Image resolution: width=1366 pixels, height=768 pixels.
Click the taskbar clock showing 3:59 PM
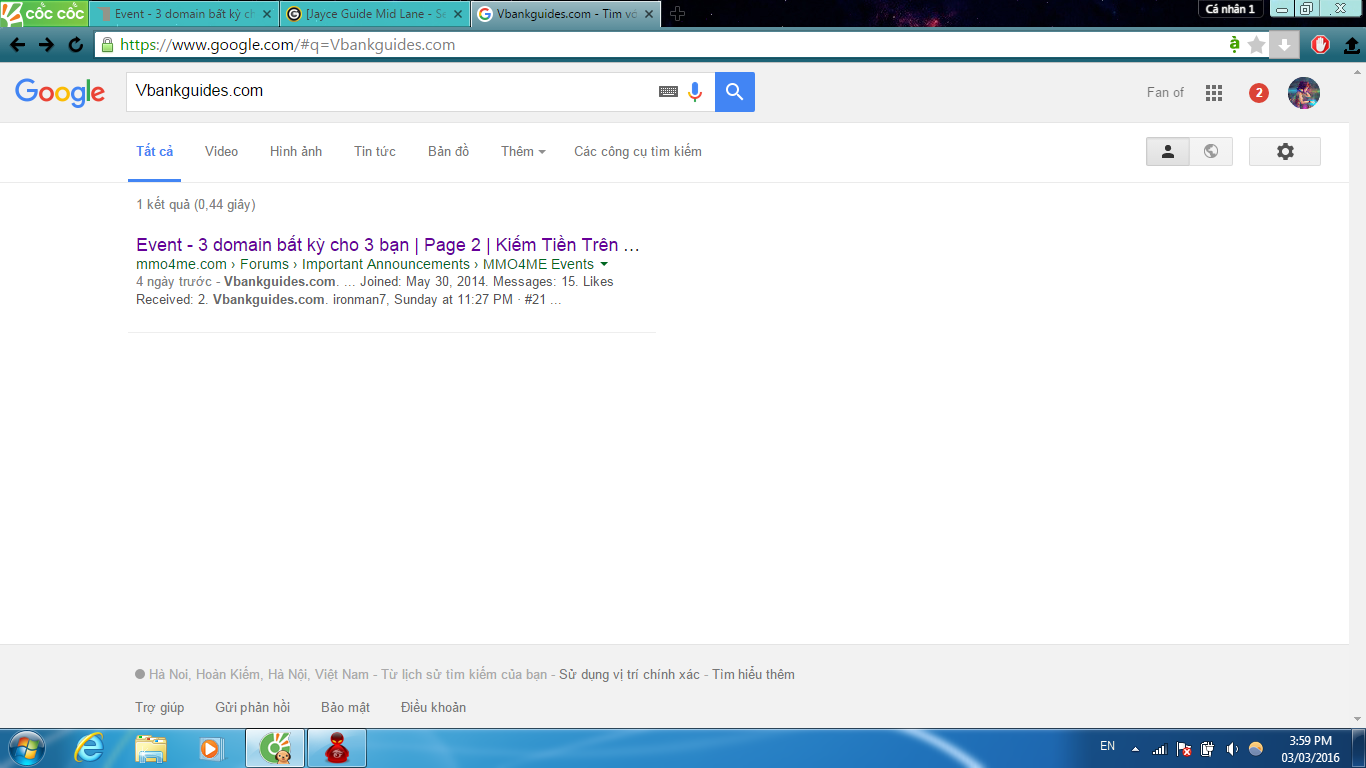[x=1310, y=749]
